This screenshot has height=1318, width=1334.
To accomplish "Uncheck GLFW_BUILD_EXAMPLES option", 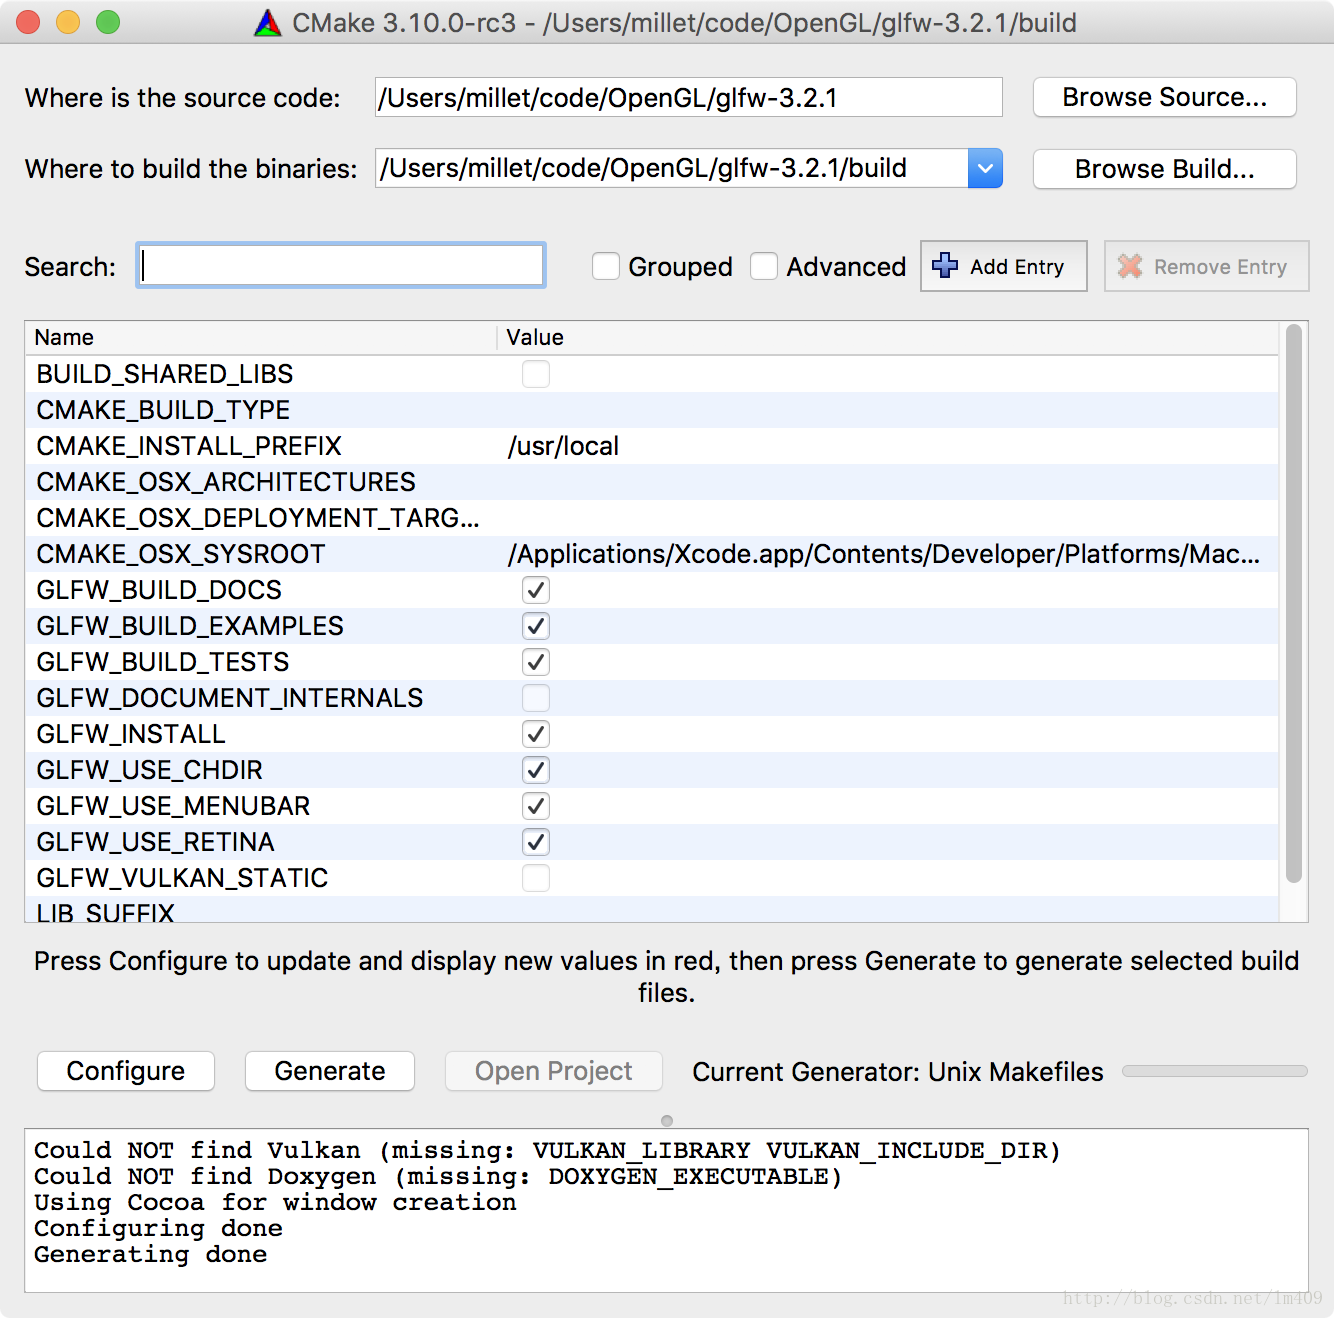I will pos(536,626).
